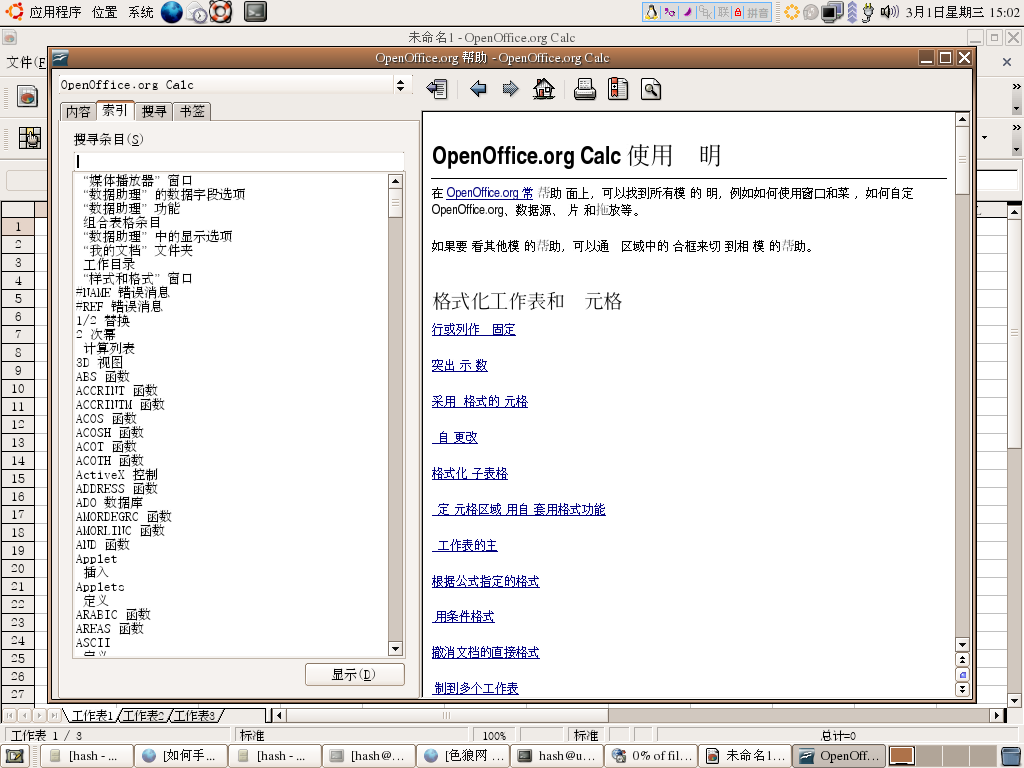Toggle the help navigation pane icon
Viewport: 1024px width, 768px height.
[437, 89]
